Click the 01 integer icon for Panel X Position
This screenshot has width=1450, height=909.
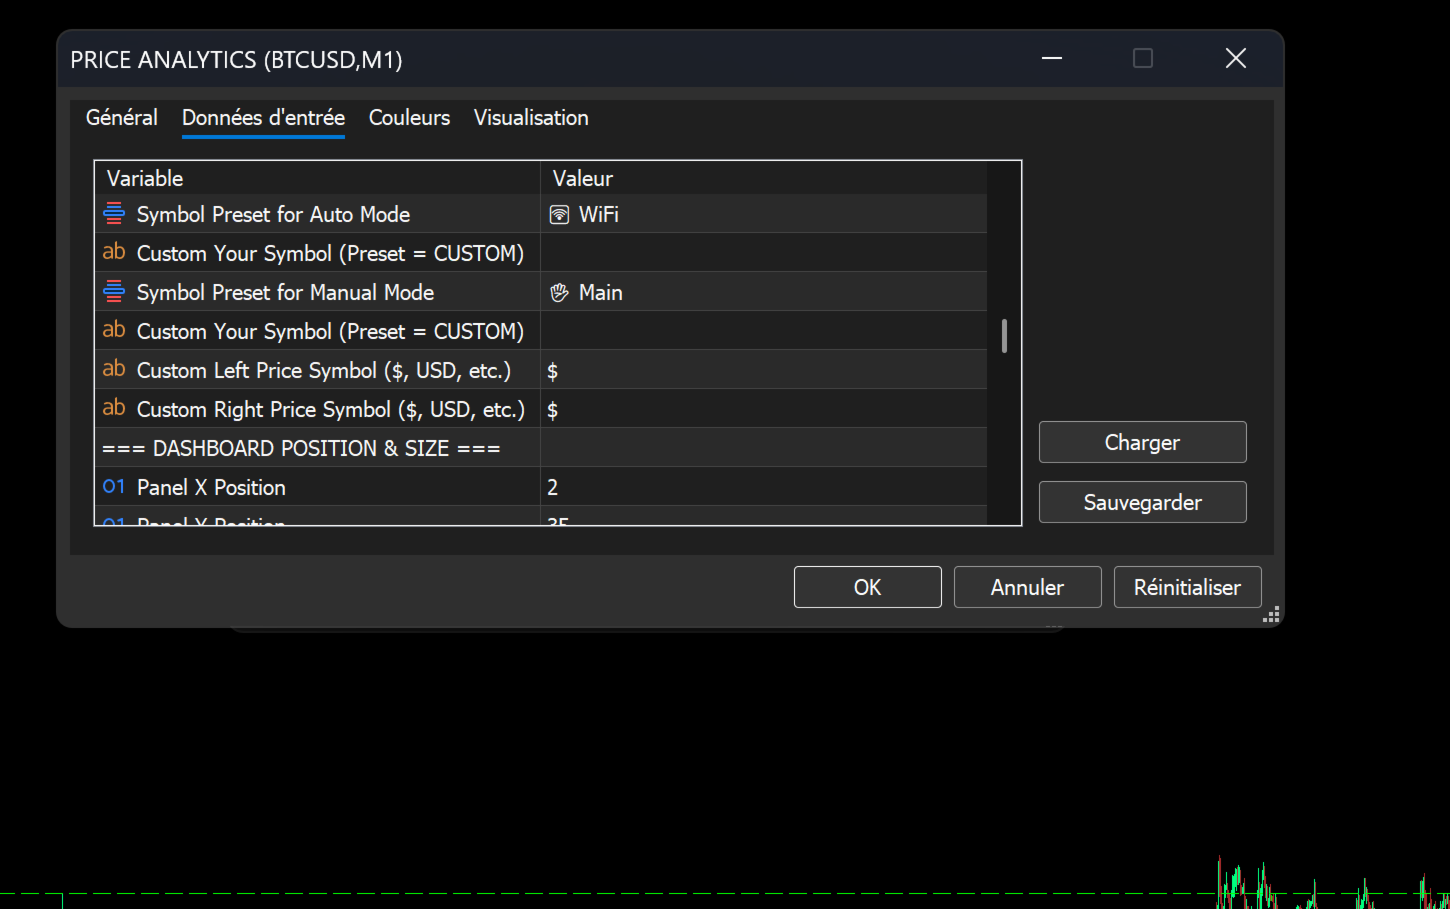tap(114, 486)
